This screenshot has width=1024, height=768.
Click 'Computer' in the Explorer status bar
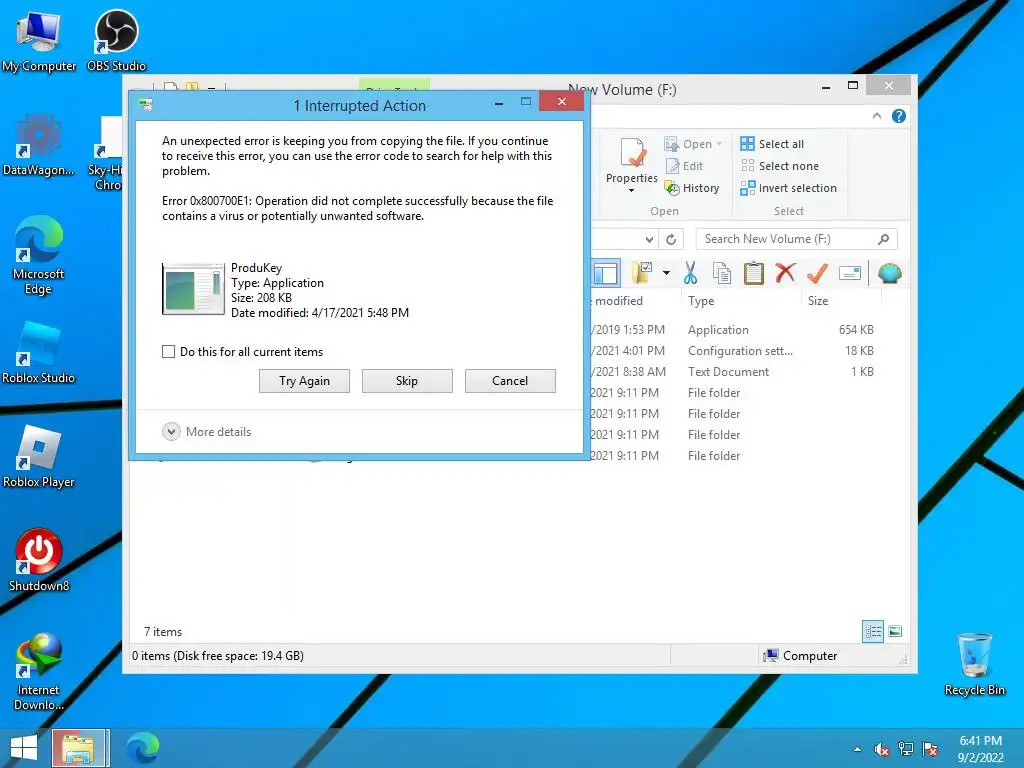[800, 656]
